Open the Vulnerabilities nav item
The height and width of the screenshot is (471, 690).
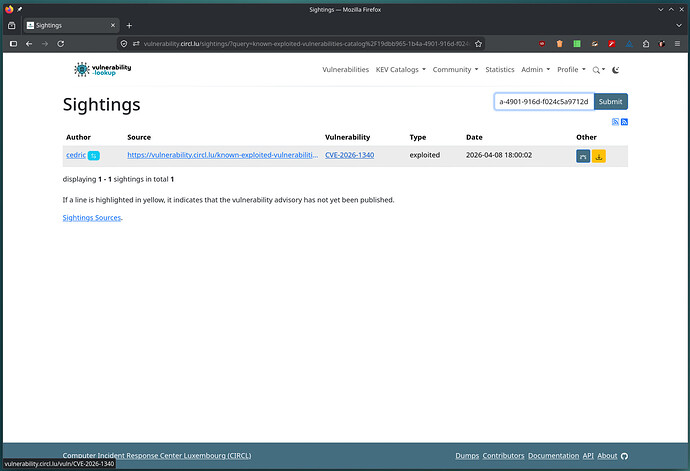point(345,70)
